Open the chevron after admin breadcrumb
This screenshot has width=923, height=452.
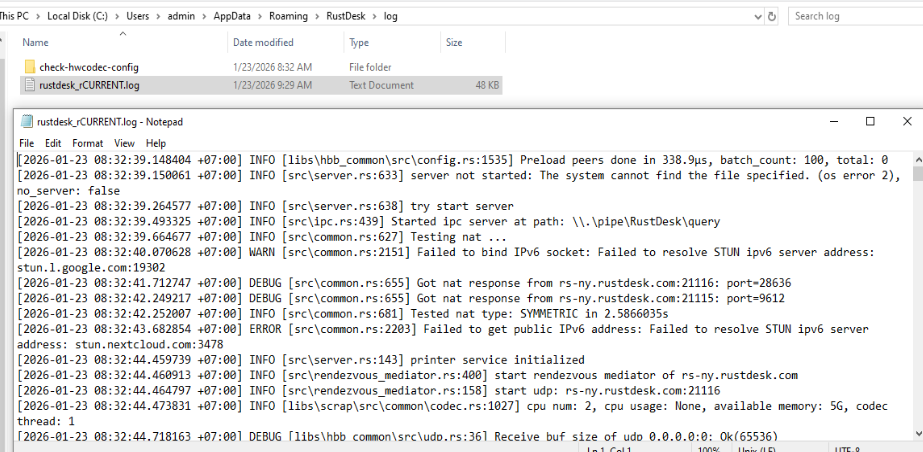(x=204, y=16)
